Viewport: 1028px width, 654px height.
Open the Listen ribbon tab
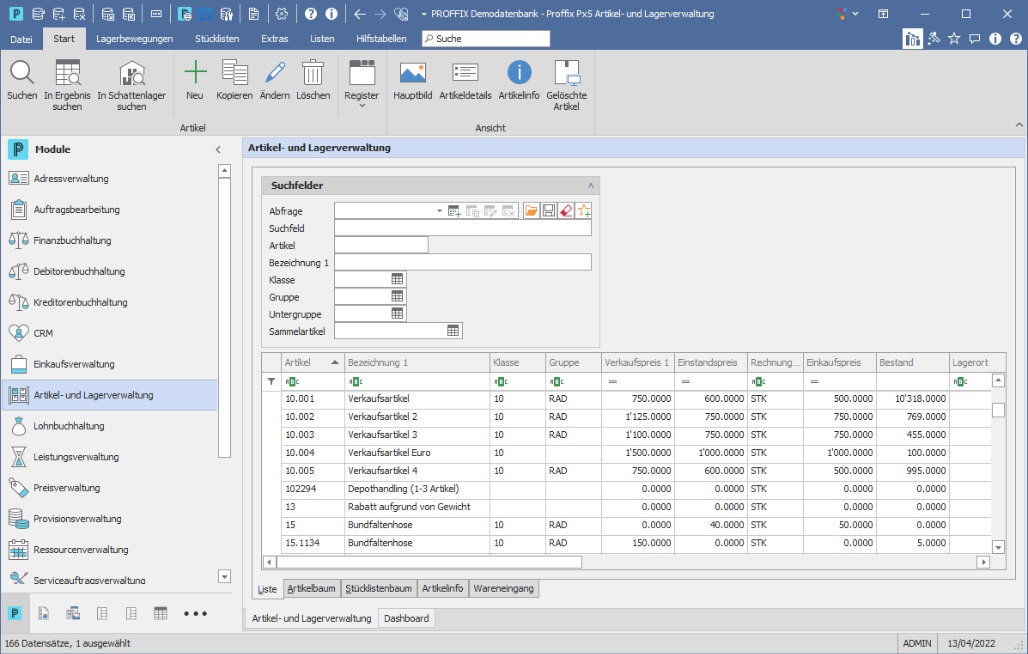(x=322, y=39)
